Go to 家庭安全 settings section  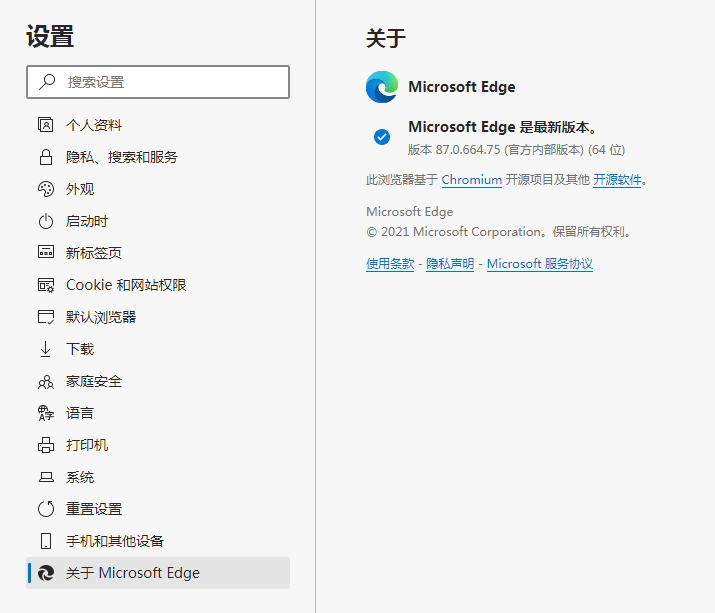(x=94, y=381)
